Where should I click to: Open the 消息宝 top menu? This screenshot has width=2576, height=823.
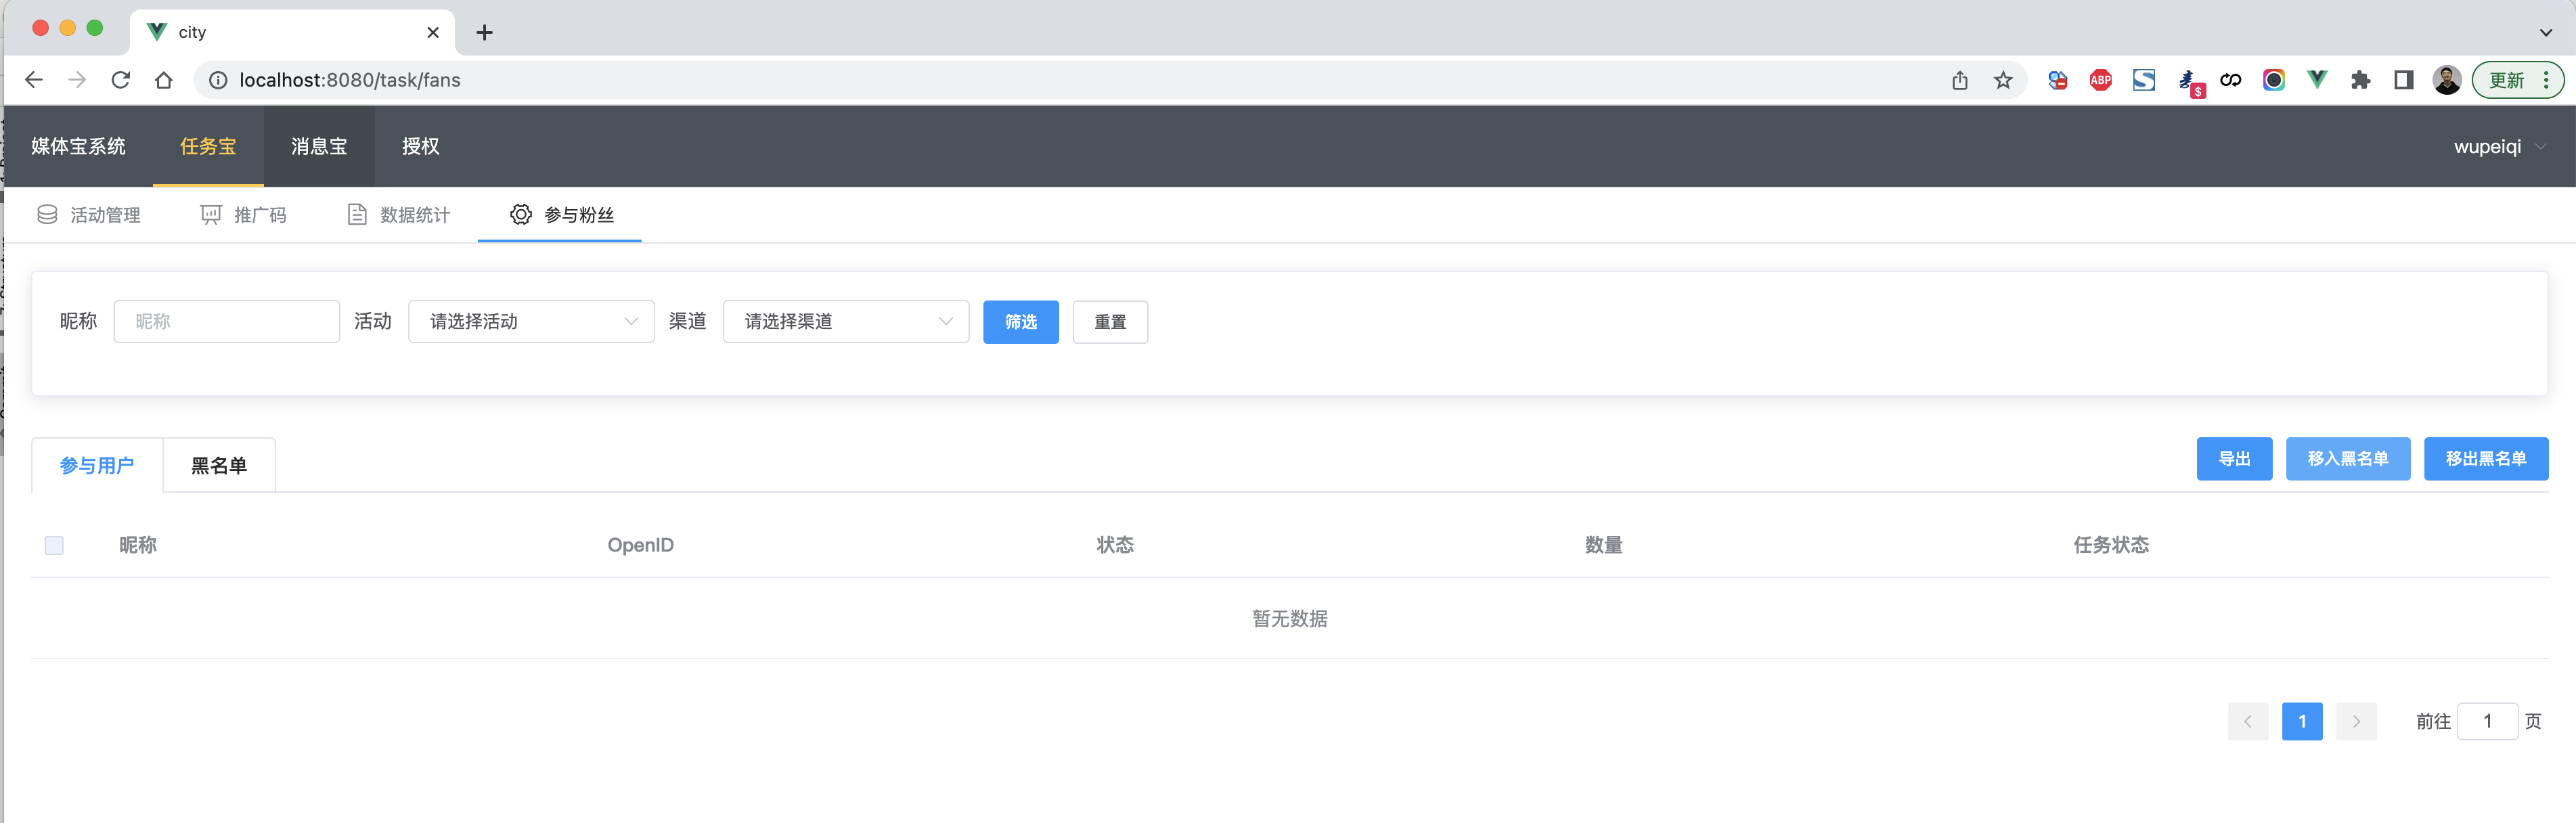(x=319, y=146)
